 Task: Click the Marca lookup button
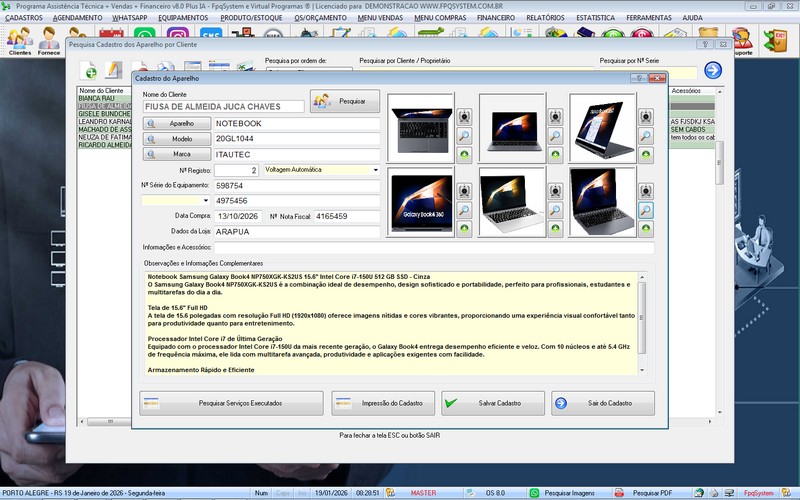[177, 154]
